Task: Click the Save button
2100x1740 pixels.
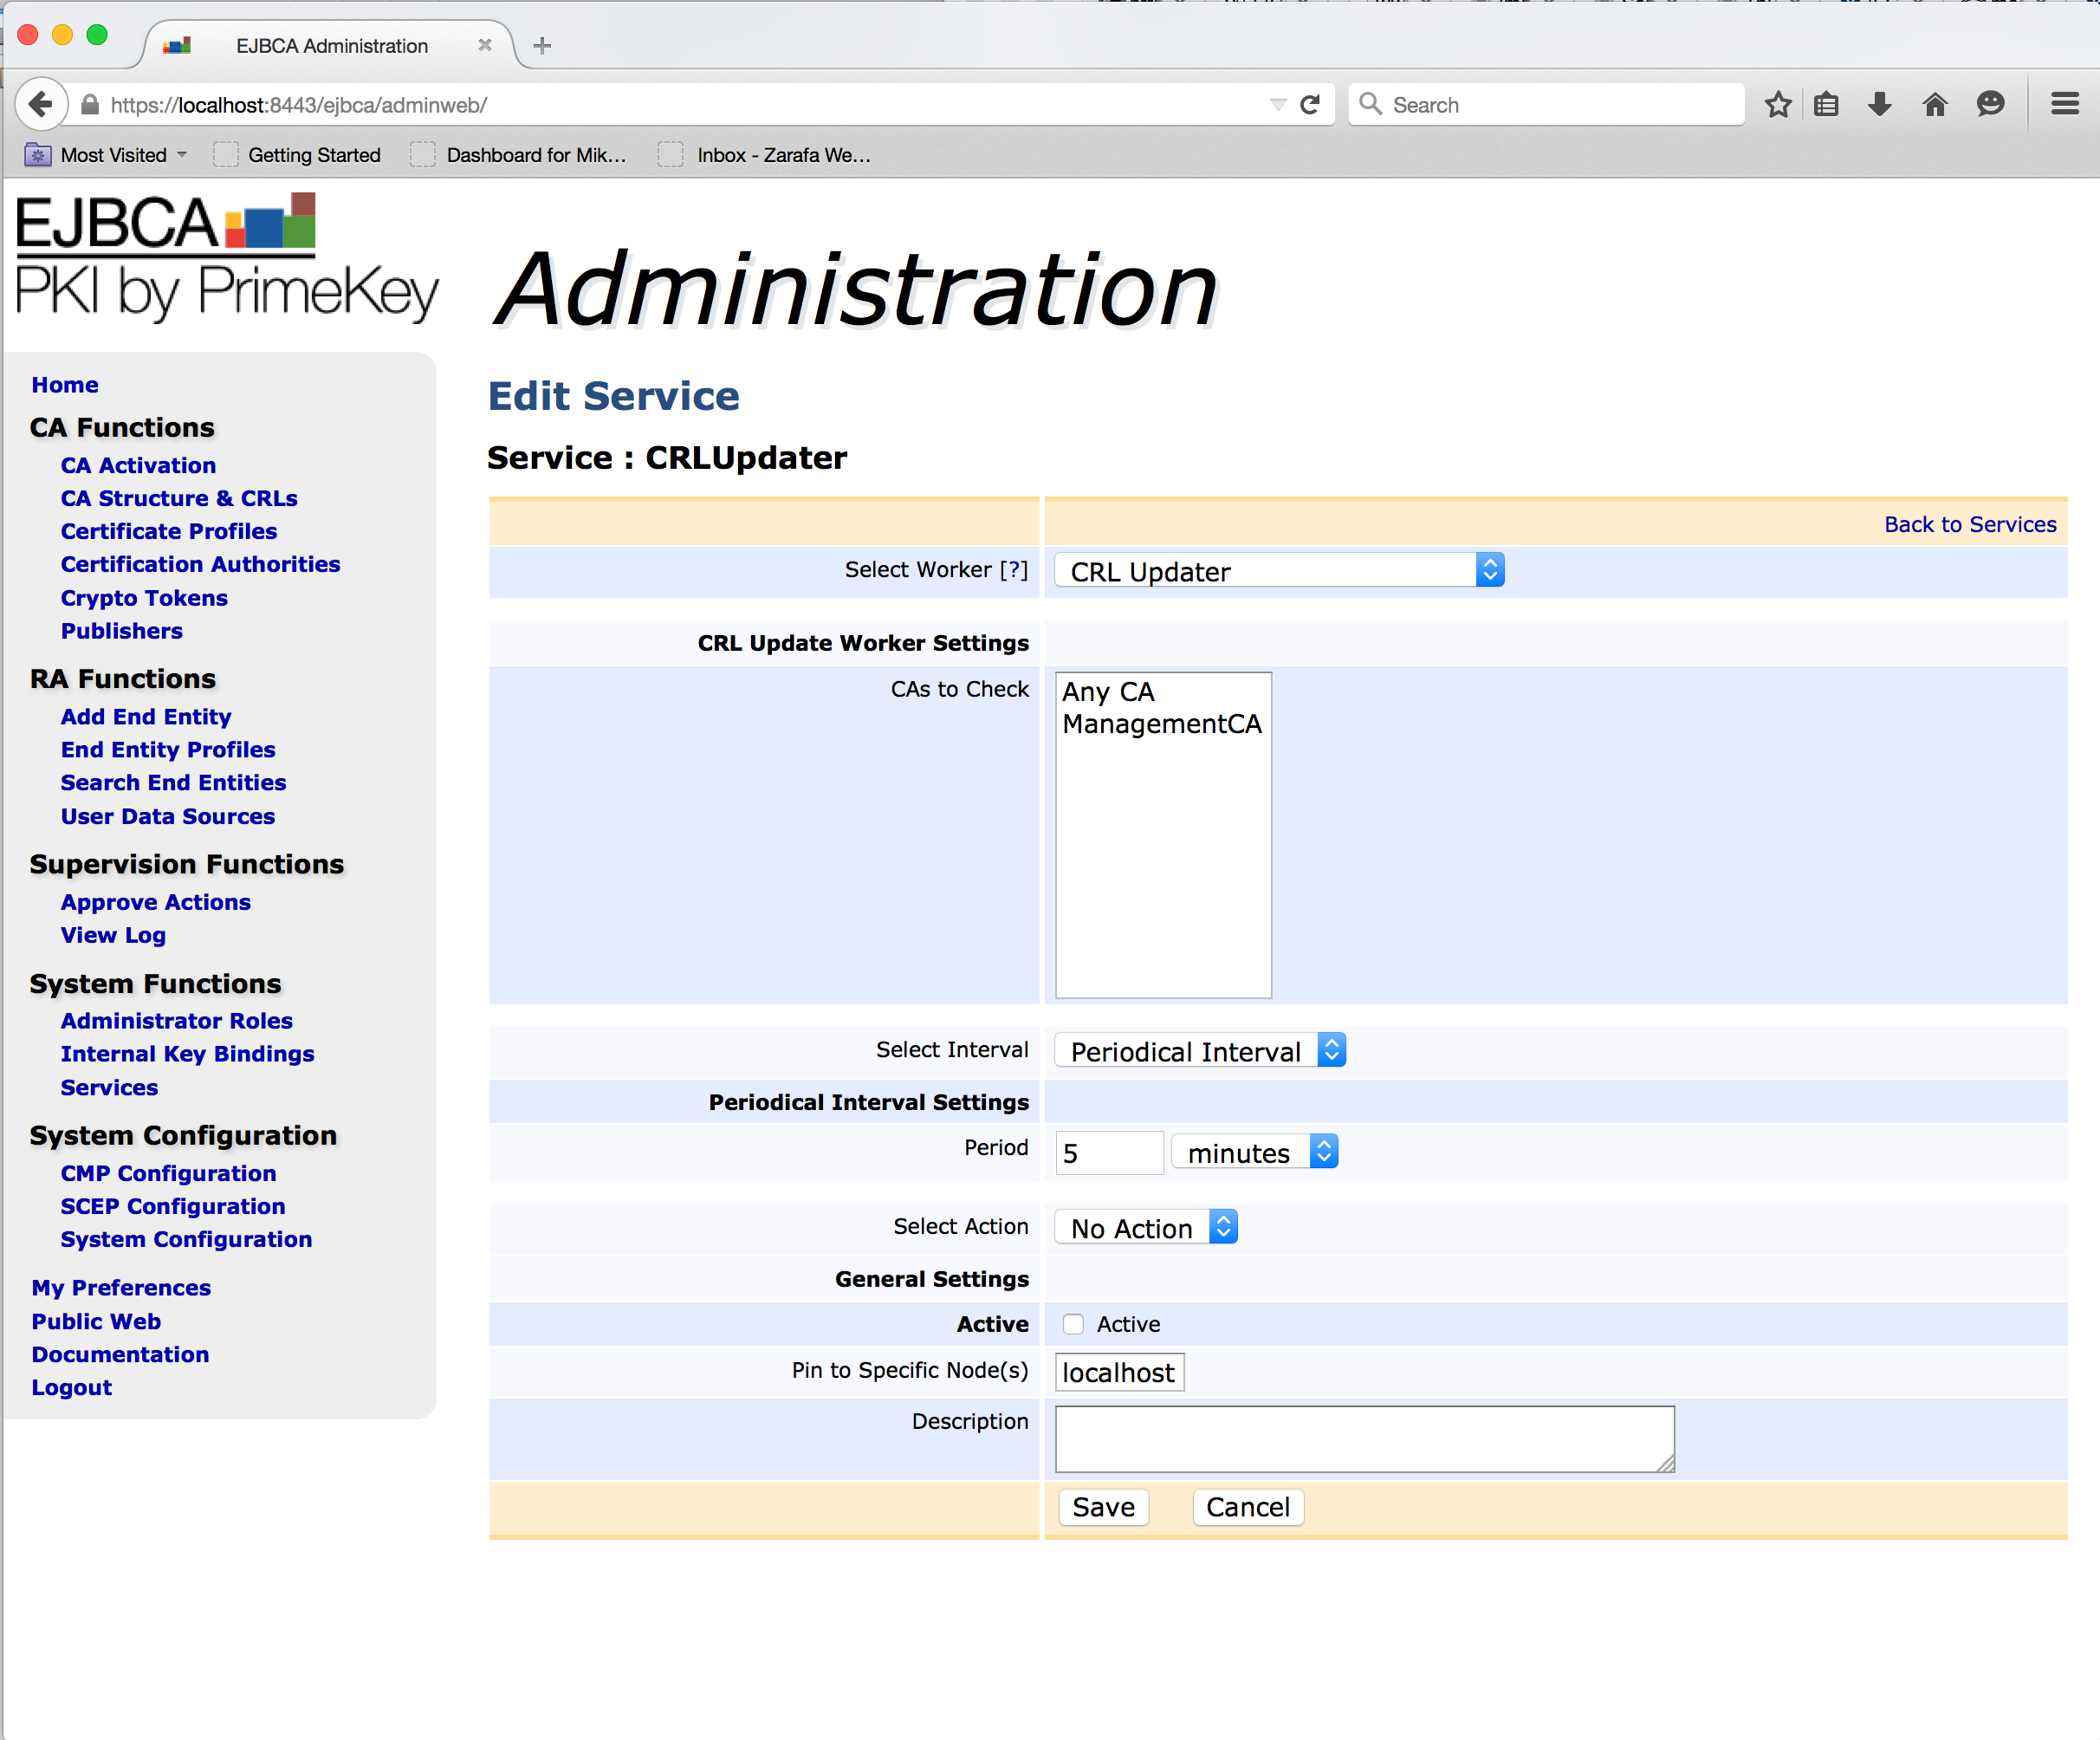Action: coord(1102,1507)
